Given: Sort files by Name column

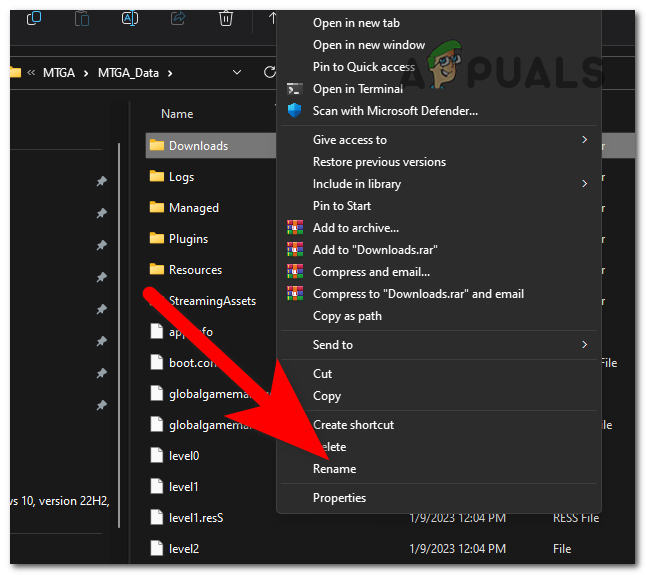Looking at the screenshot, I should click(x=177, y=114).
